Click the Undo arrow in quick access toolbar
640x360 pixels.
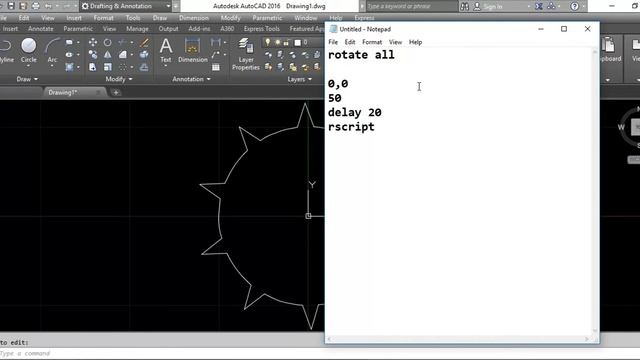tap(48, 6)
